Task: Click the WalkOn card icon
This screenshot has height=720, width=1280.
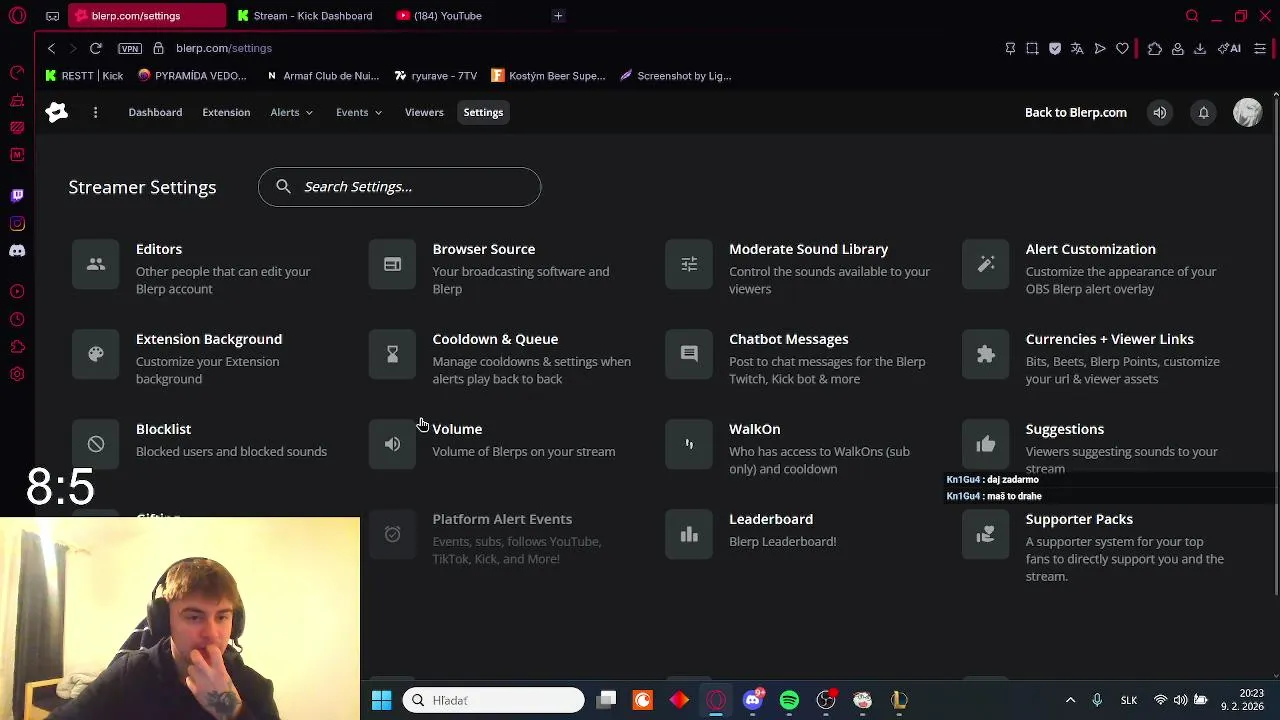Action: point(689,444)
